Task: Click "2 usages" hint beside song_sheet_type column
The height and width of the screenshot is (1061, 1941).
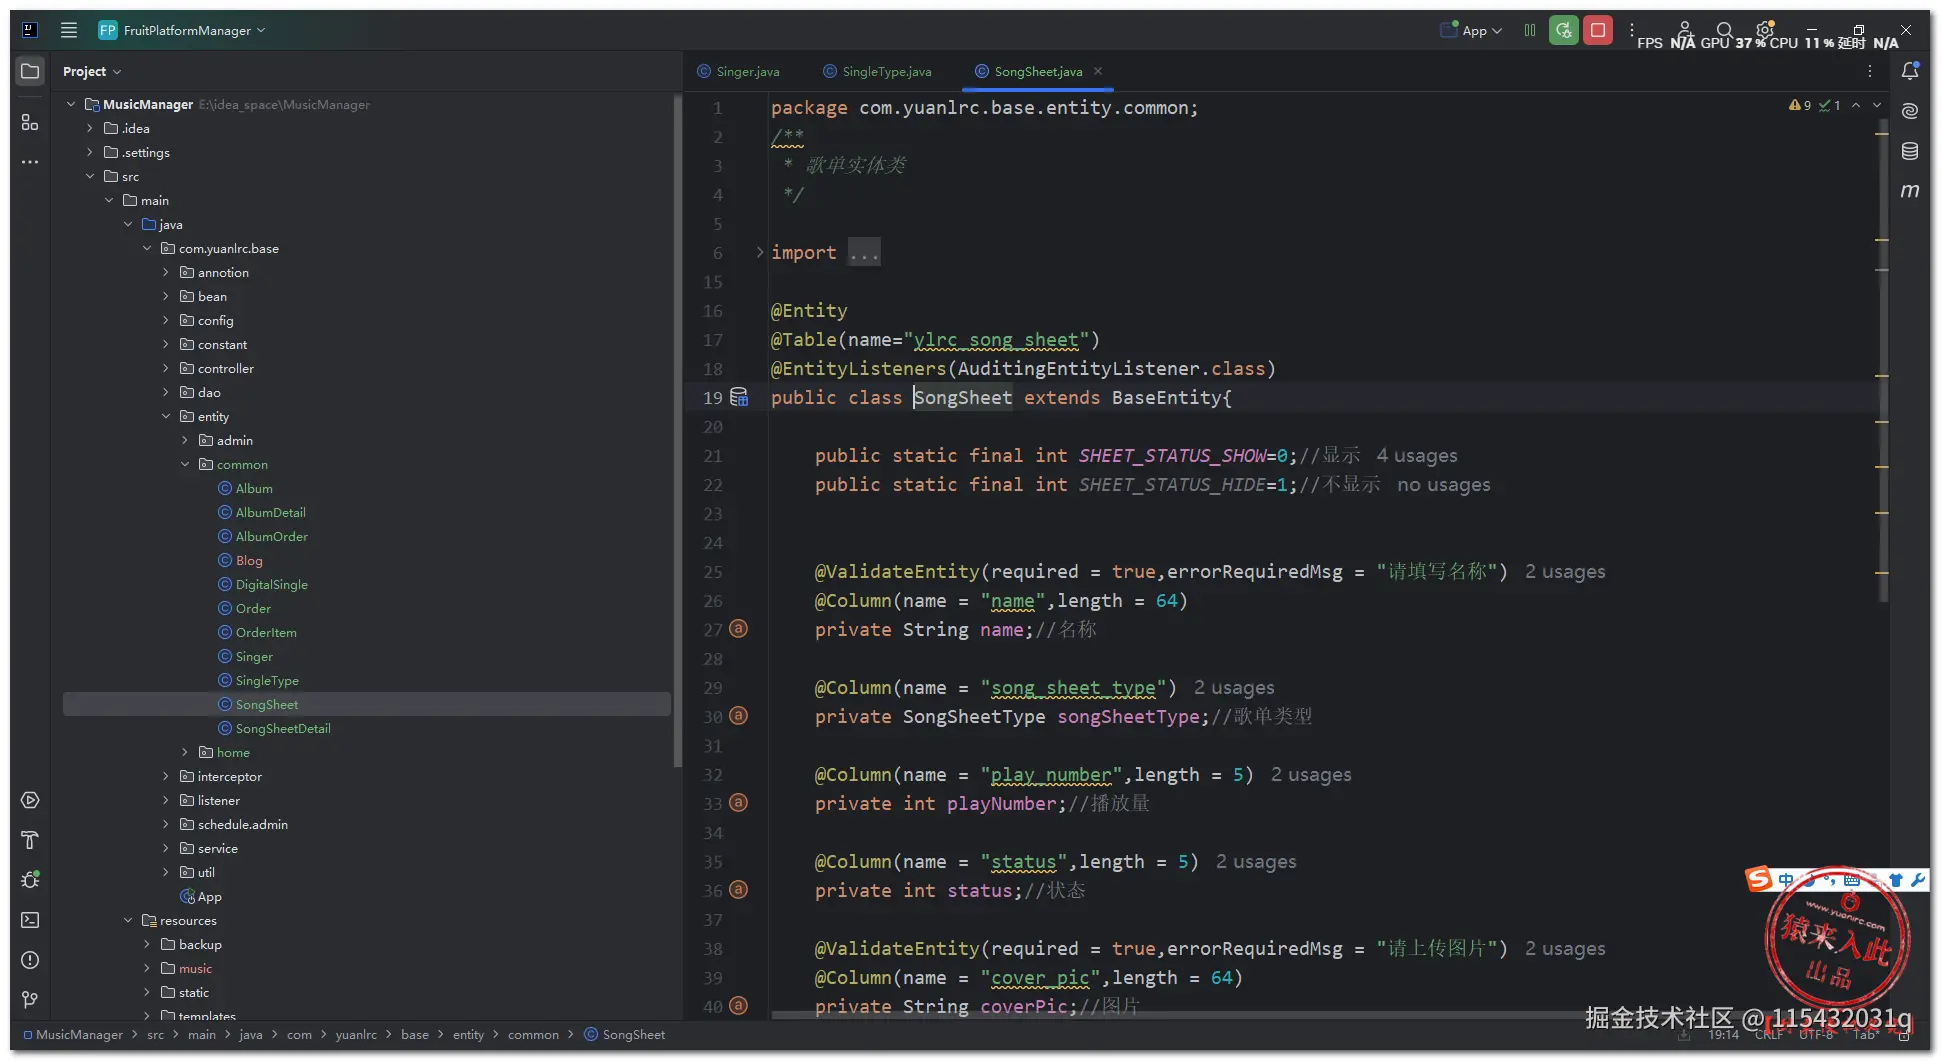Action: point(1234,688)
